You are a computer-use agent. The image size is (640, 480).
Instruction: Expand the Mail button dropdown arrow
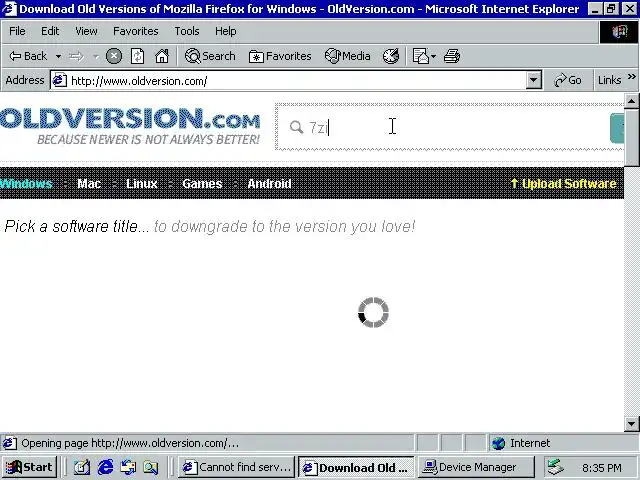coord(433,56)
